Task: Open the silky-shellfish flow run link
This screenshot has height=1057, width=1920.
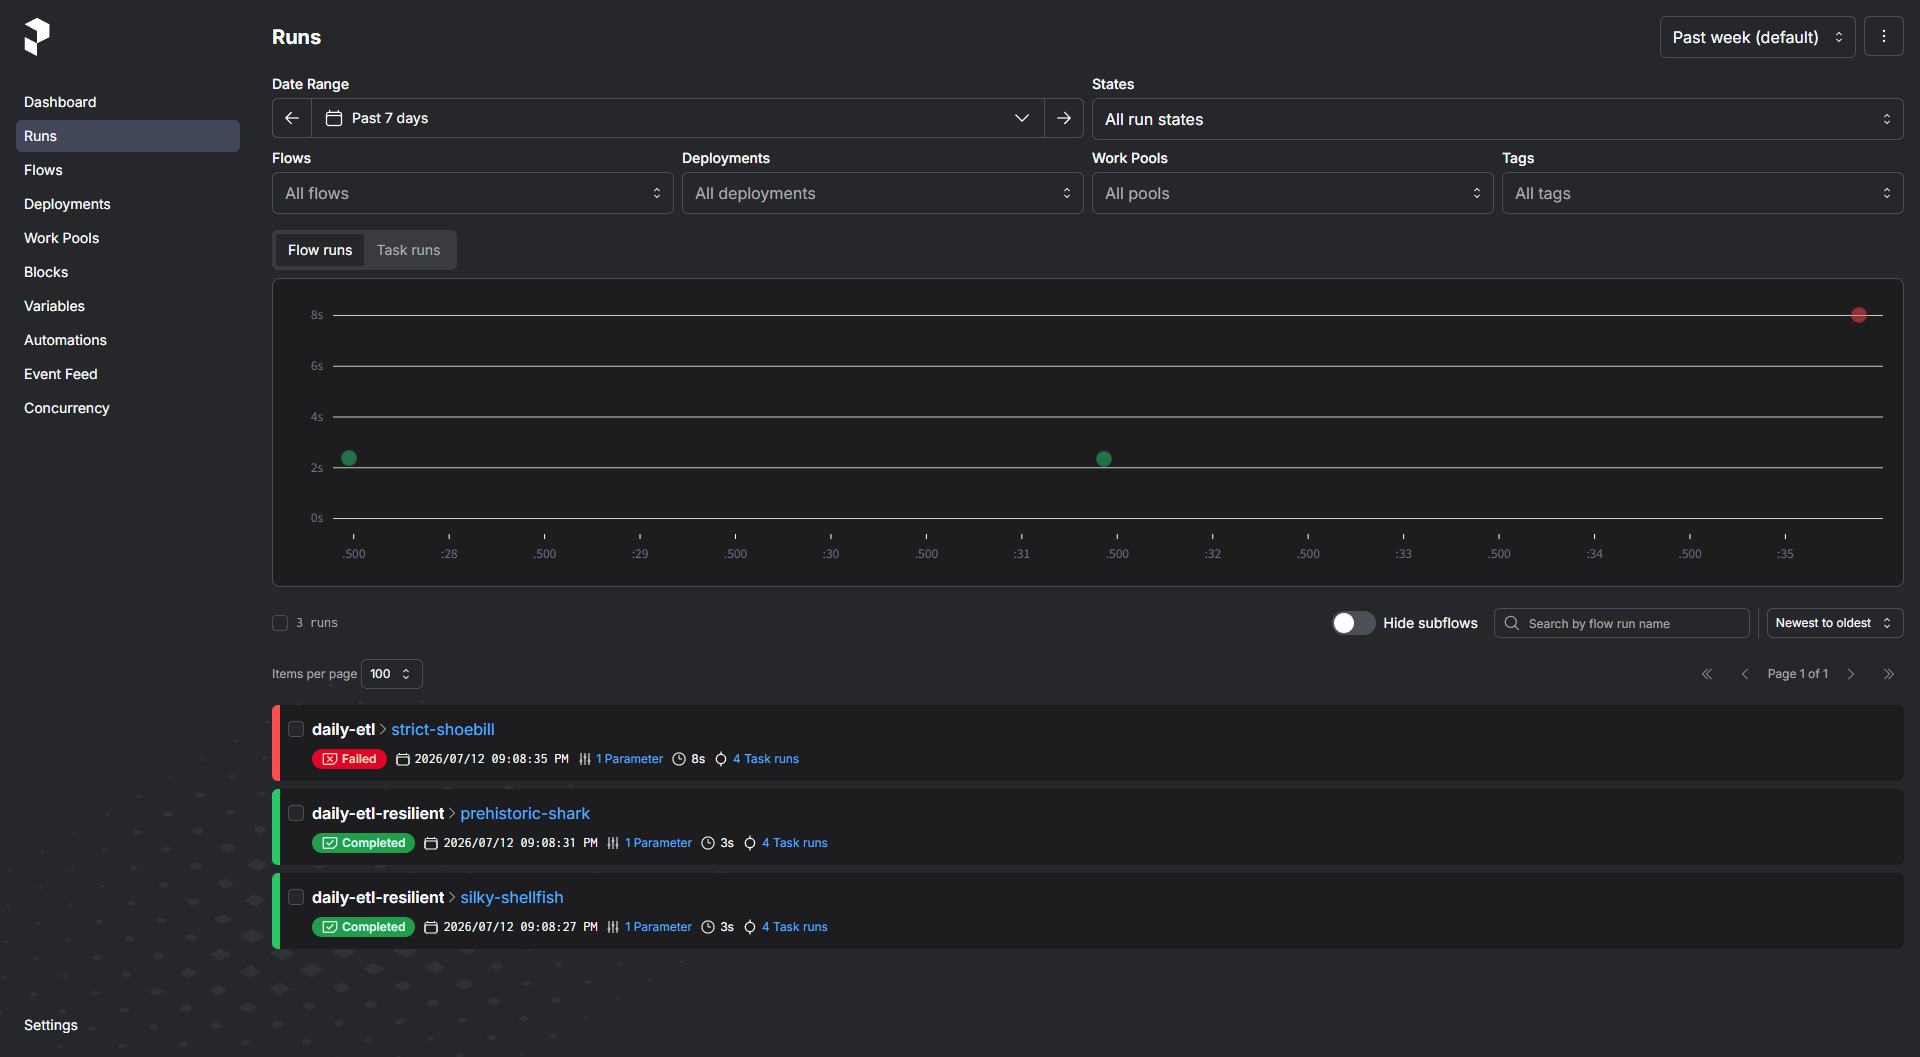Action: [512, 897]
